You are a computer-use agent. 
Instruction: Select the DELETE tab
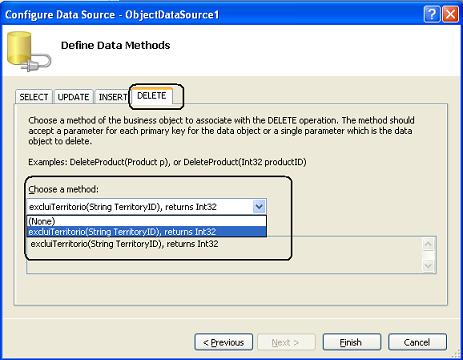pos(152,96)
